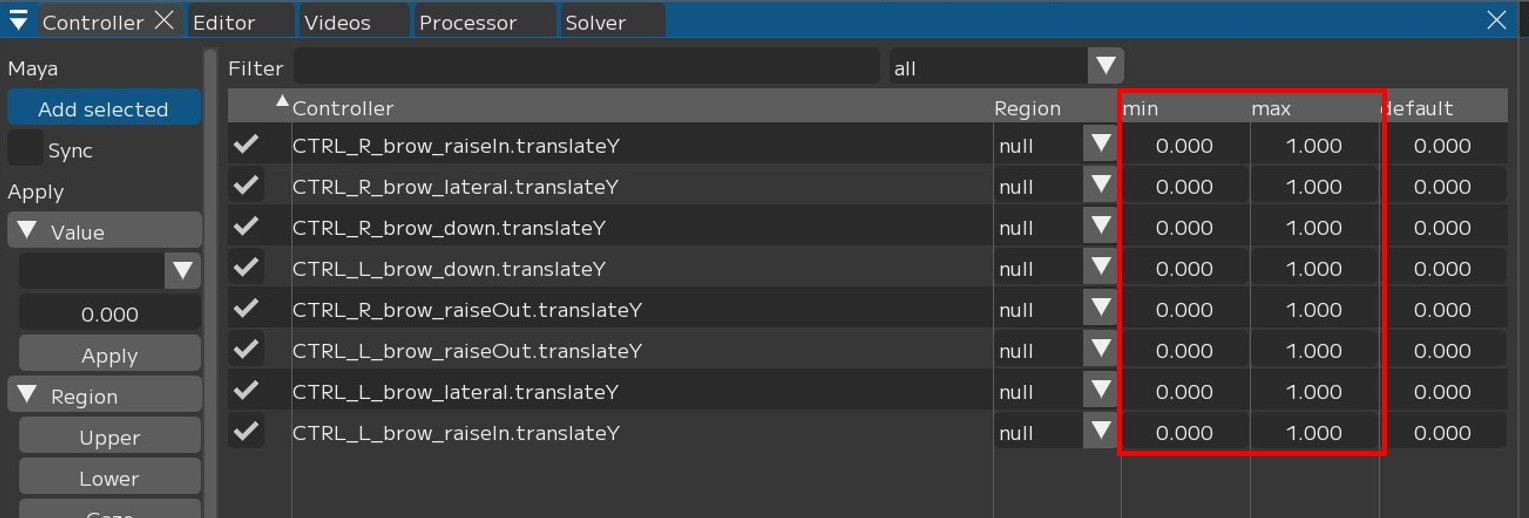Uncheck CTRL_L_brow_down.translateY row checkmark
Viewport: 1529px width, 518px height.
pos(246,268)
